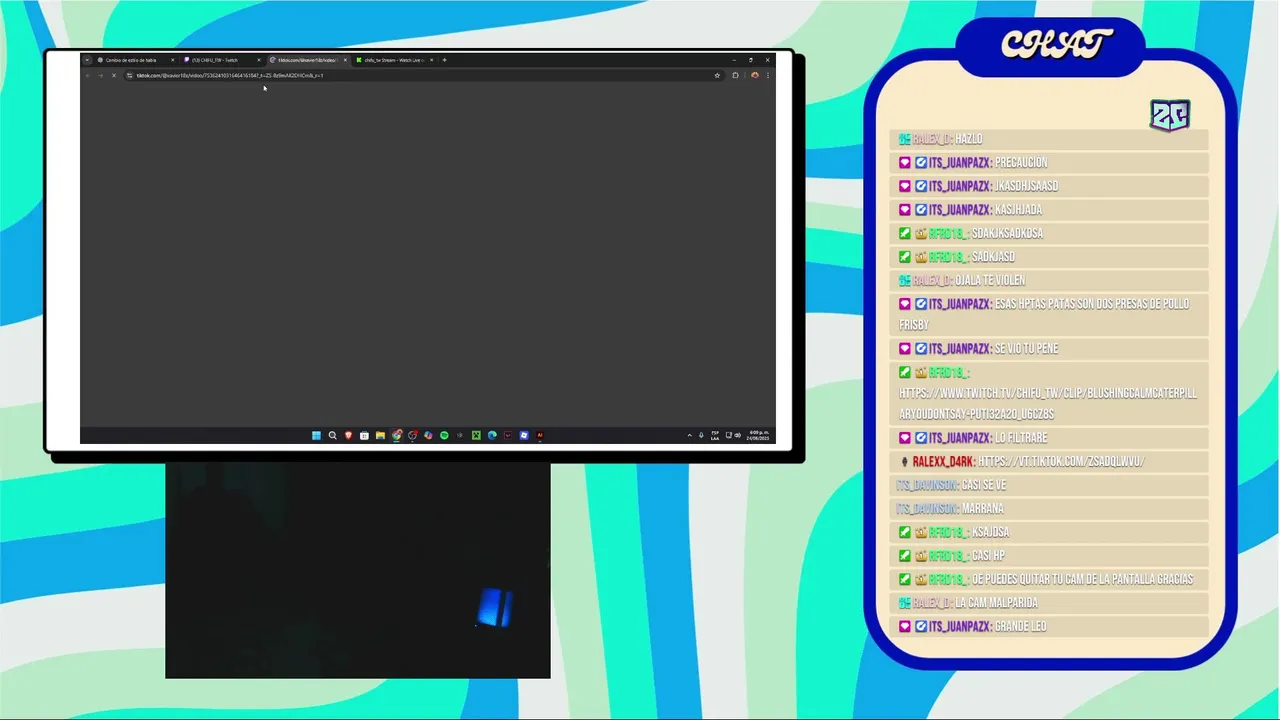
Task: Open network and volume quick settings
Action: coord(733,435)
